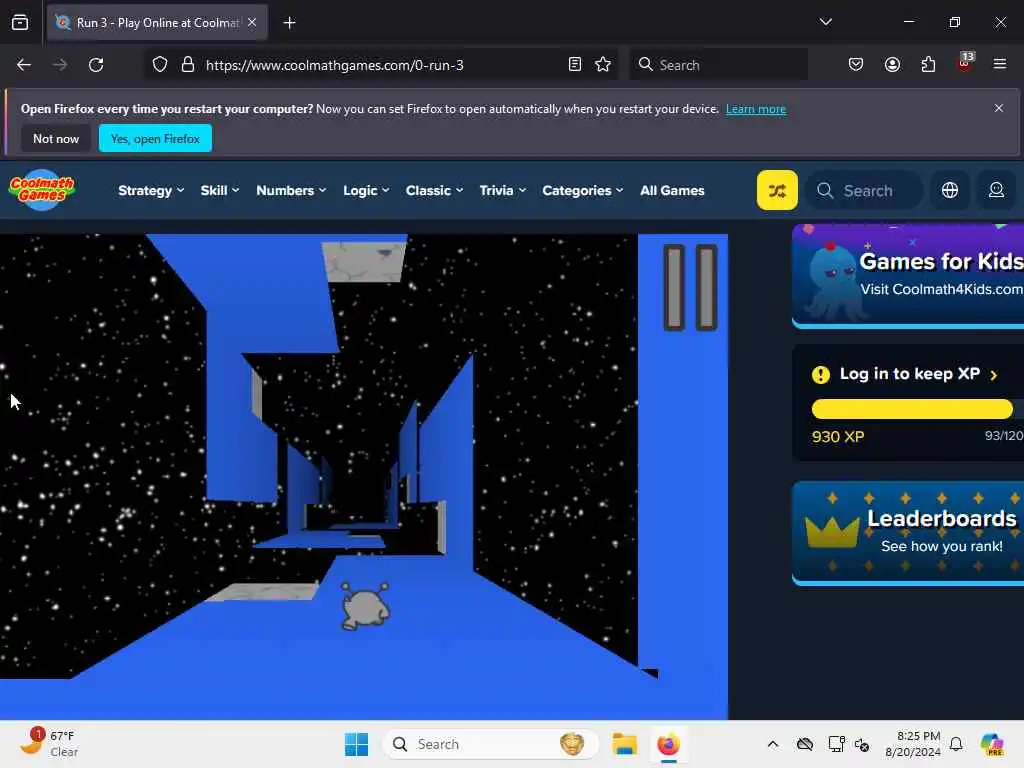Click the yellow random game shuffle icon

coord(777,190)
